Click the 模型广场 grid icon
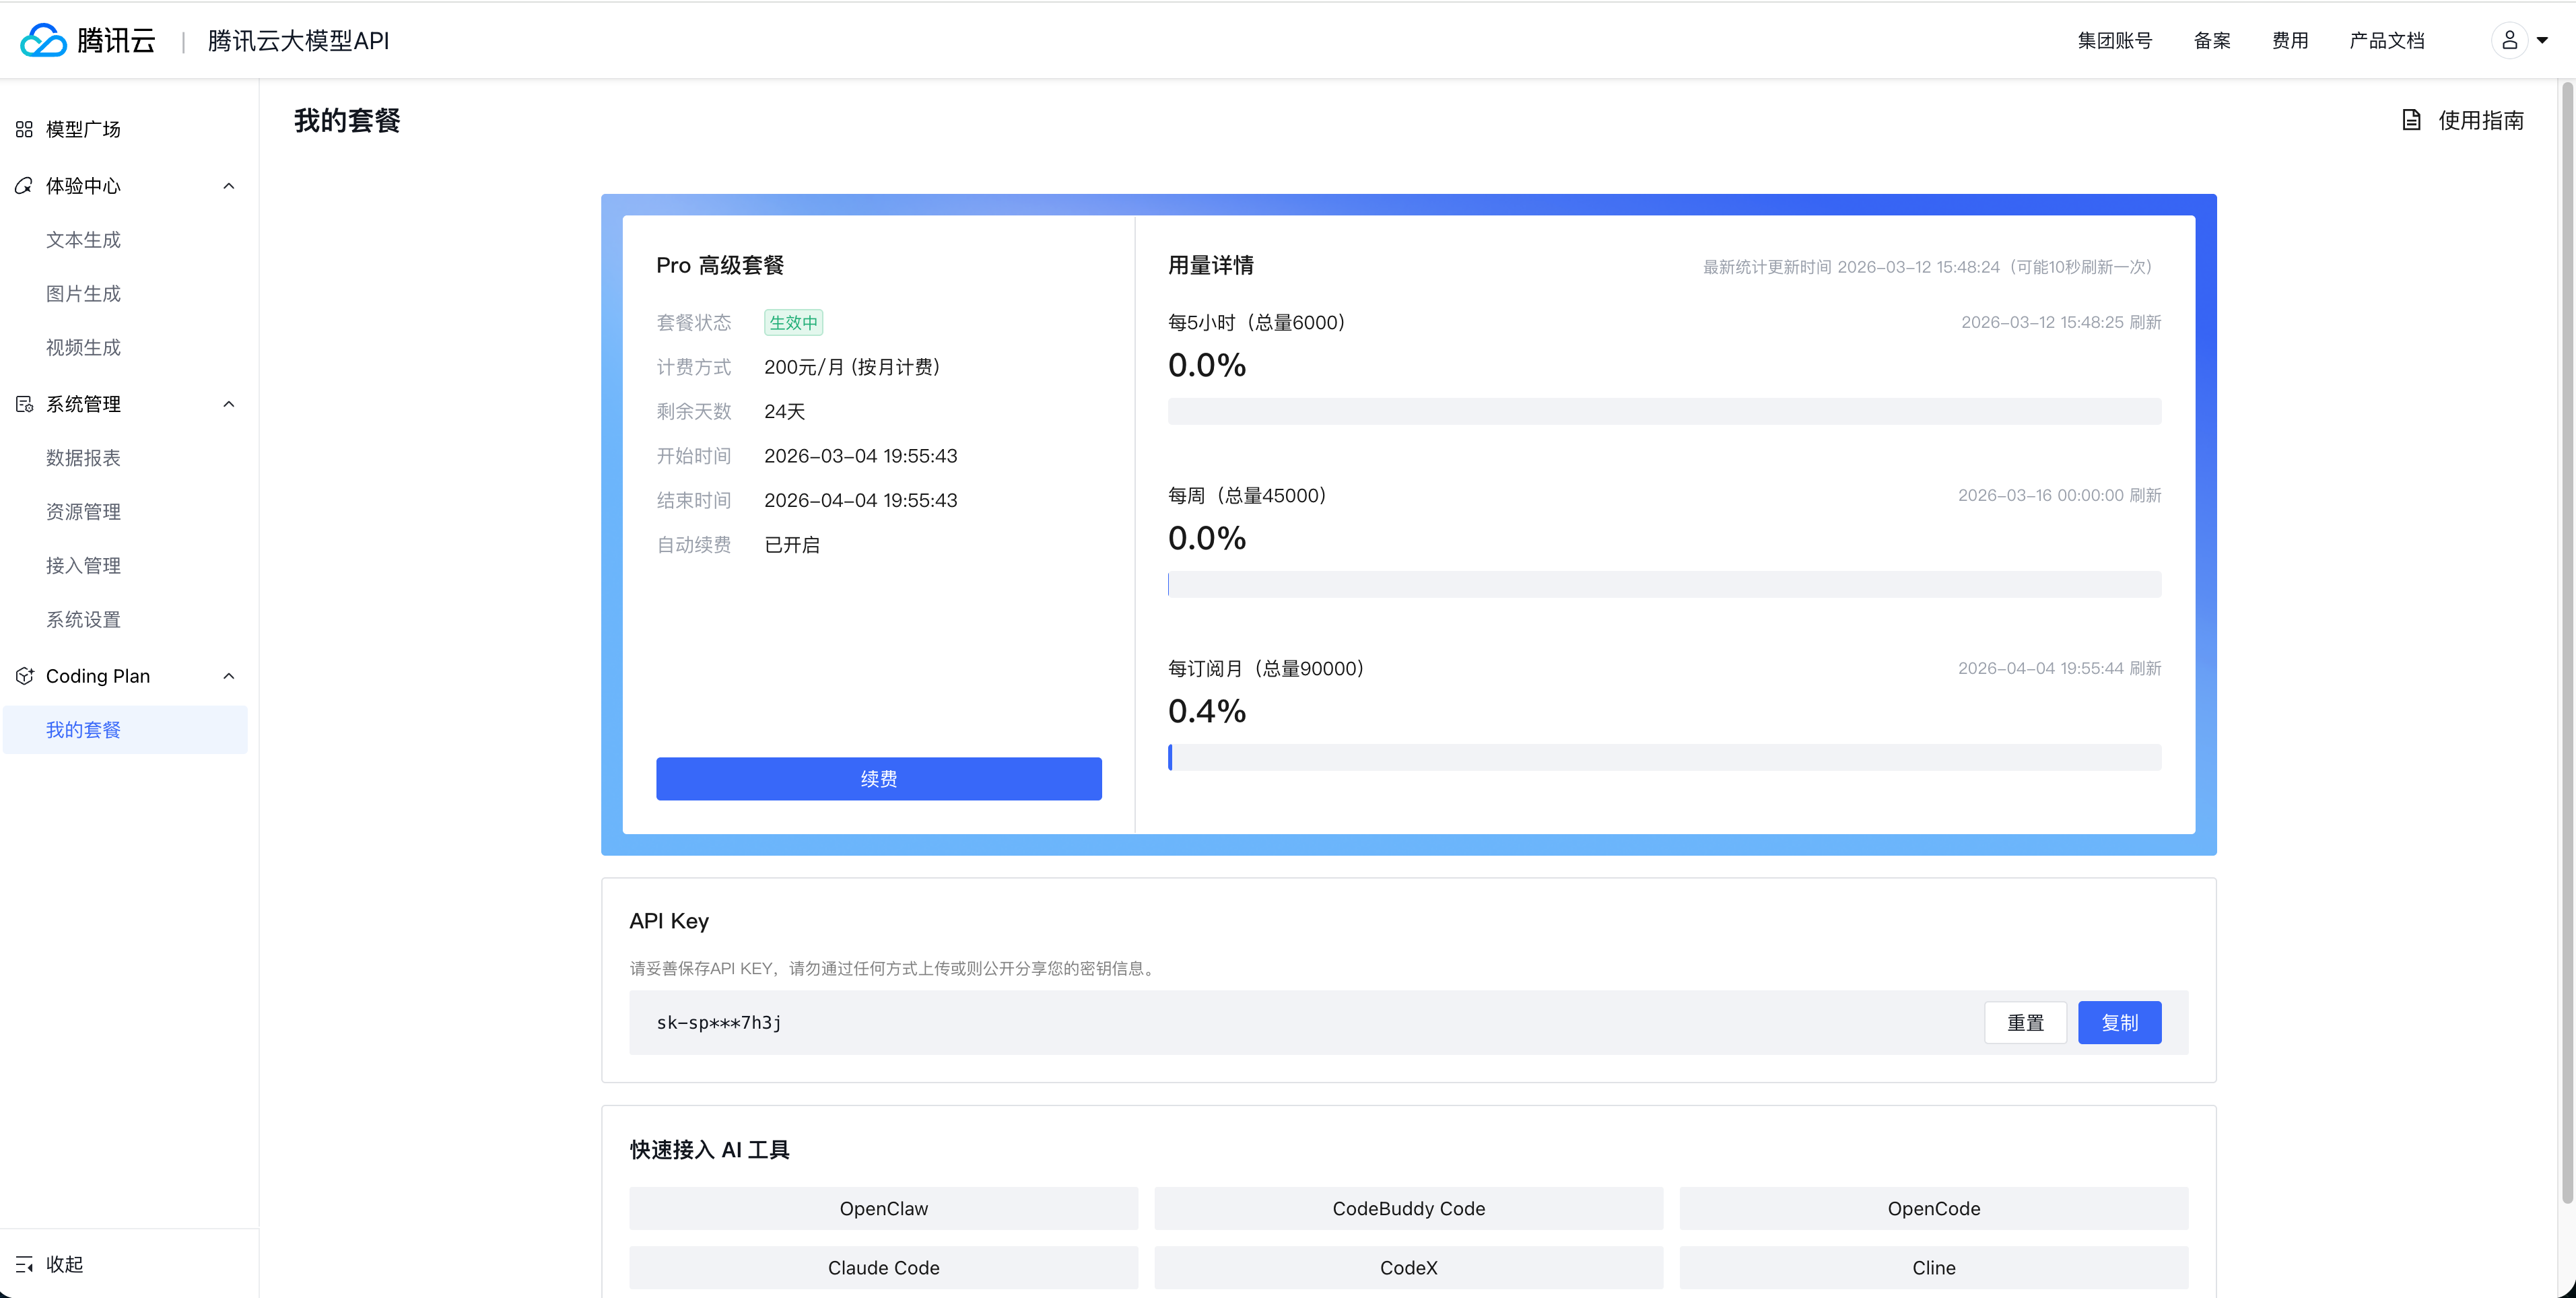The height and width of the screenshot is (1298, 2576). point(24,129)
